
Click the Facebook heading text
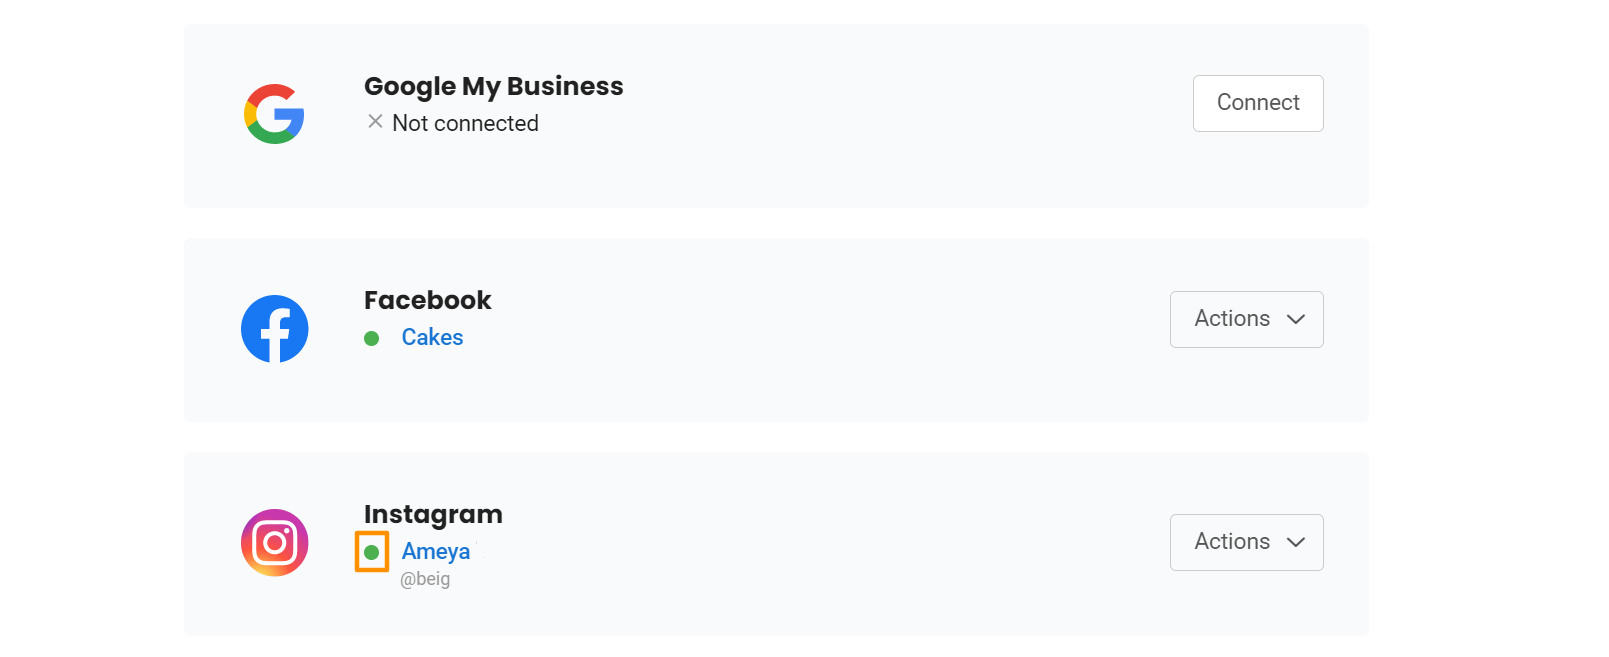427,301
